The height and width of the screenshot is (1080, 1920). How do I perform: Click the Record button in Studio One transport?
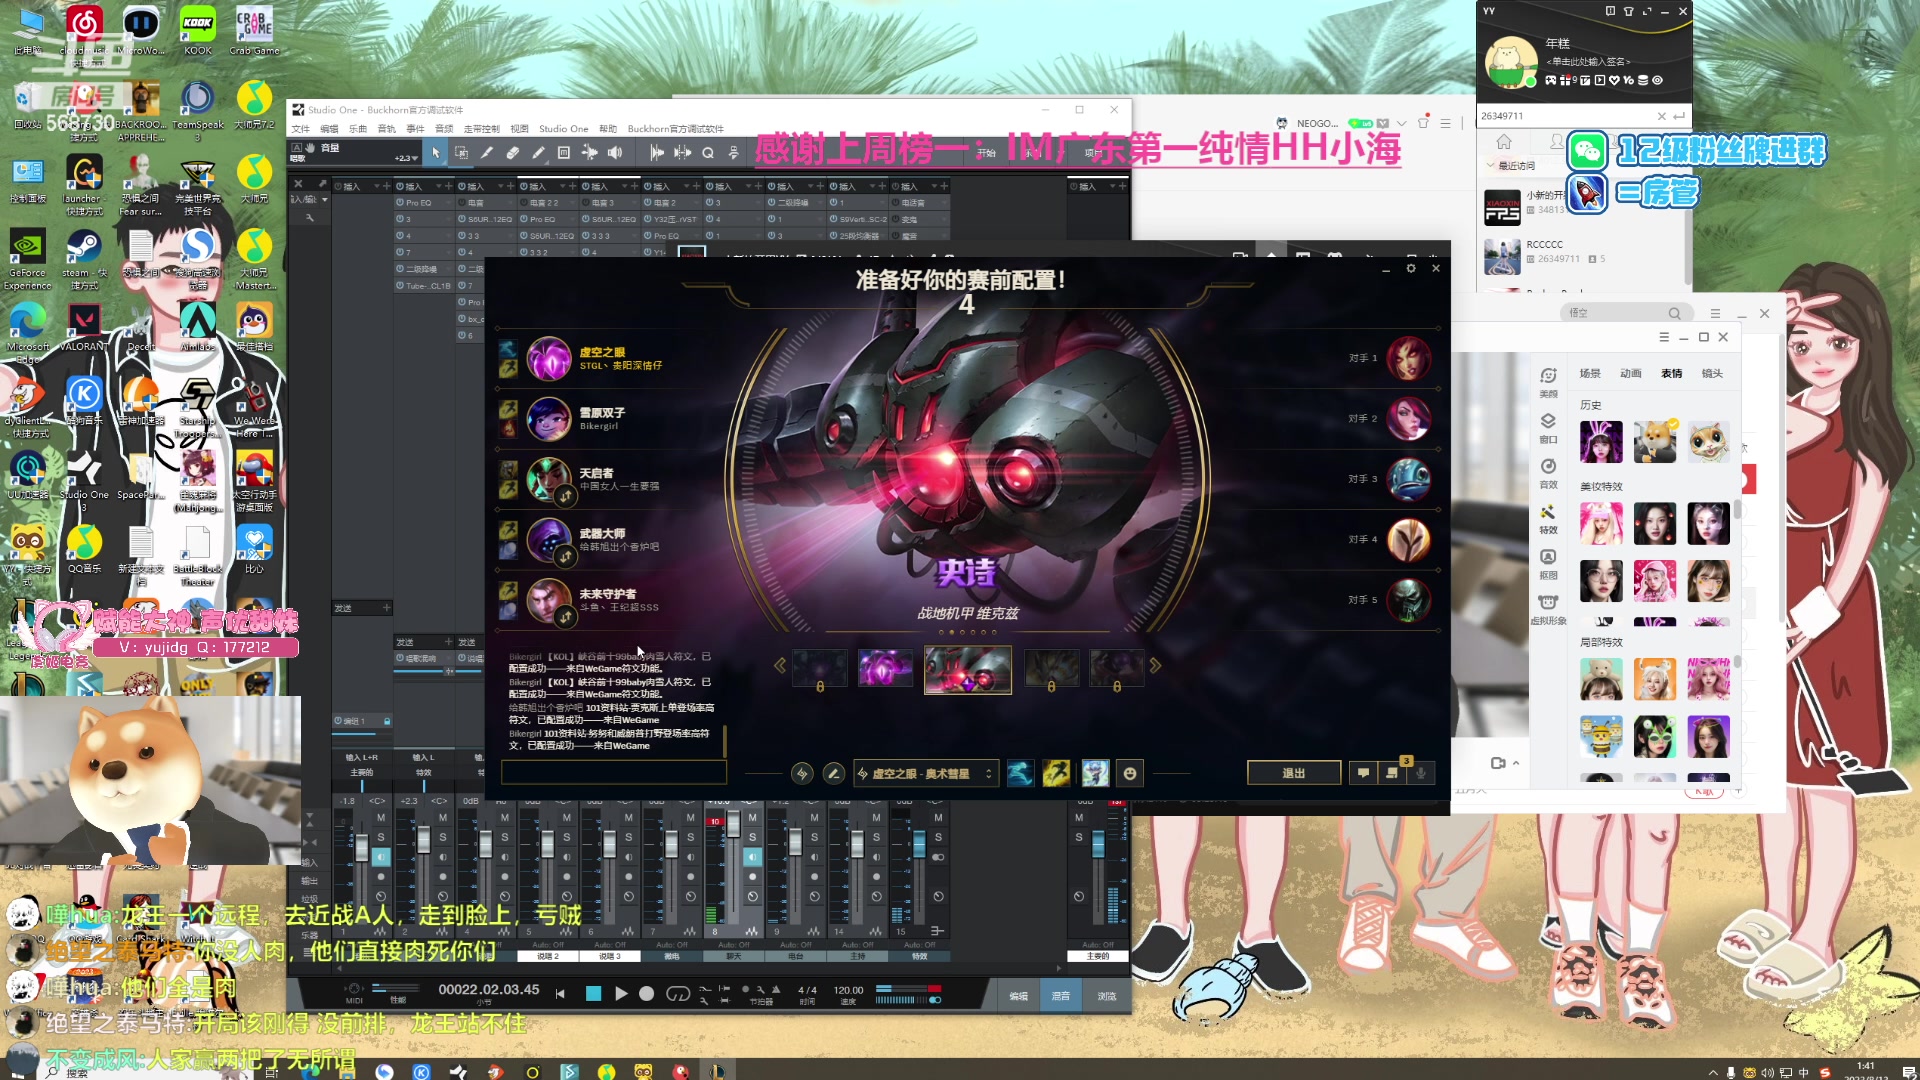coord(646,993)
